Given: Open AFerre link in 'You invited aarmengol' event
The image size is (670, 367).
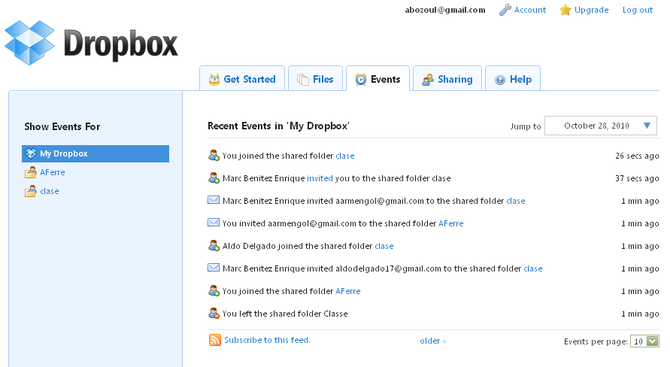Looking at the screenshot, I should tap(451, 223).
